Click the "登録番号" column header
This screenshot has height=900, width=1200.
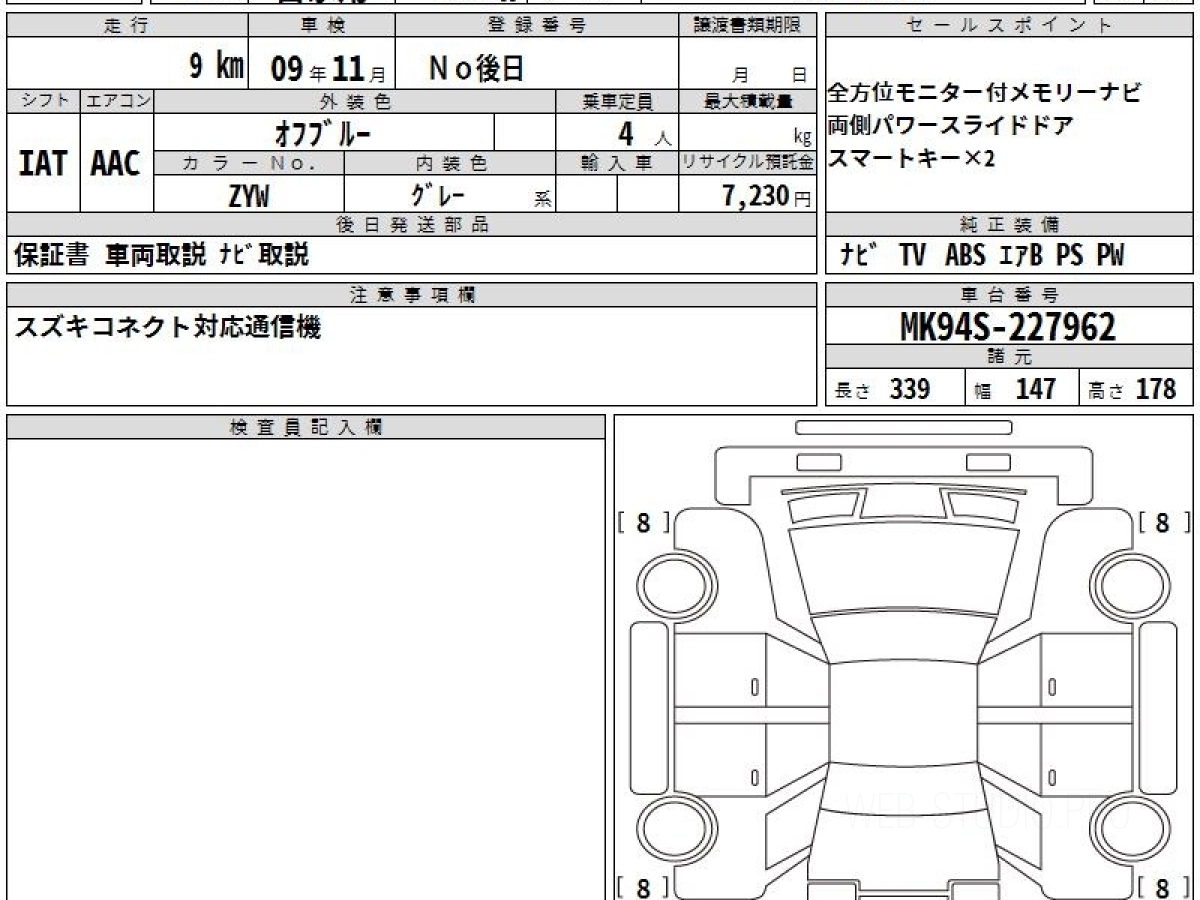pyautogui.click(x=537, y=26)
